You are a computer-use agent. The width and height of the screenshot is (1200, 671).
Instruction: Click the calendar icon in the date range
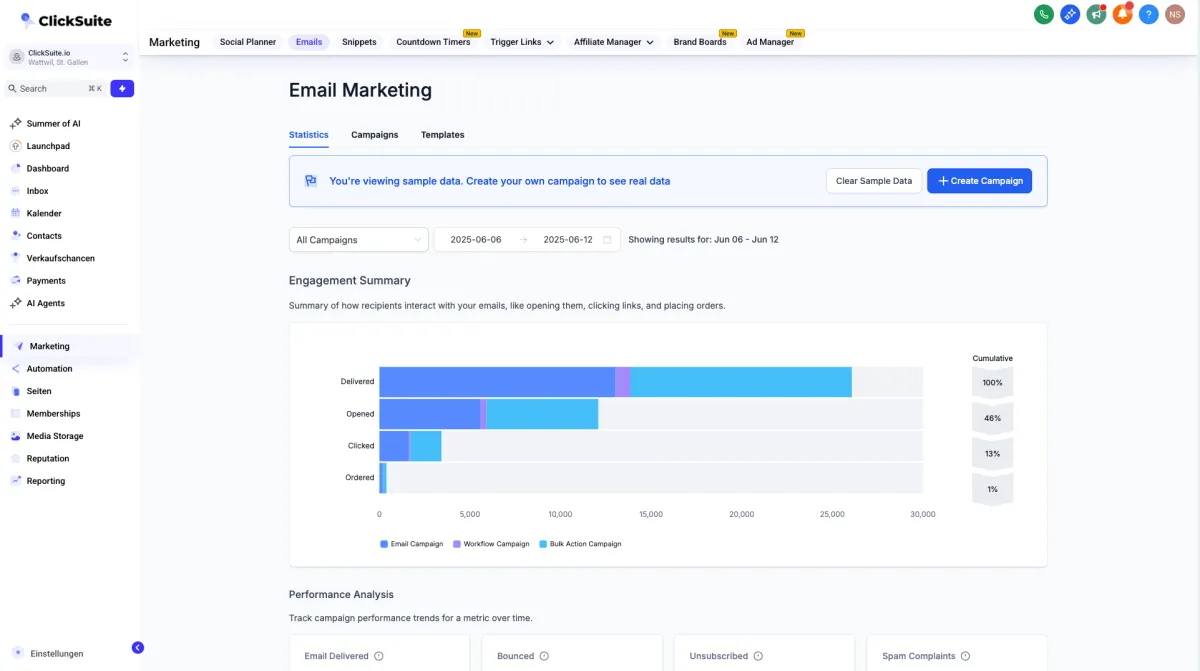(607, 240)
